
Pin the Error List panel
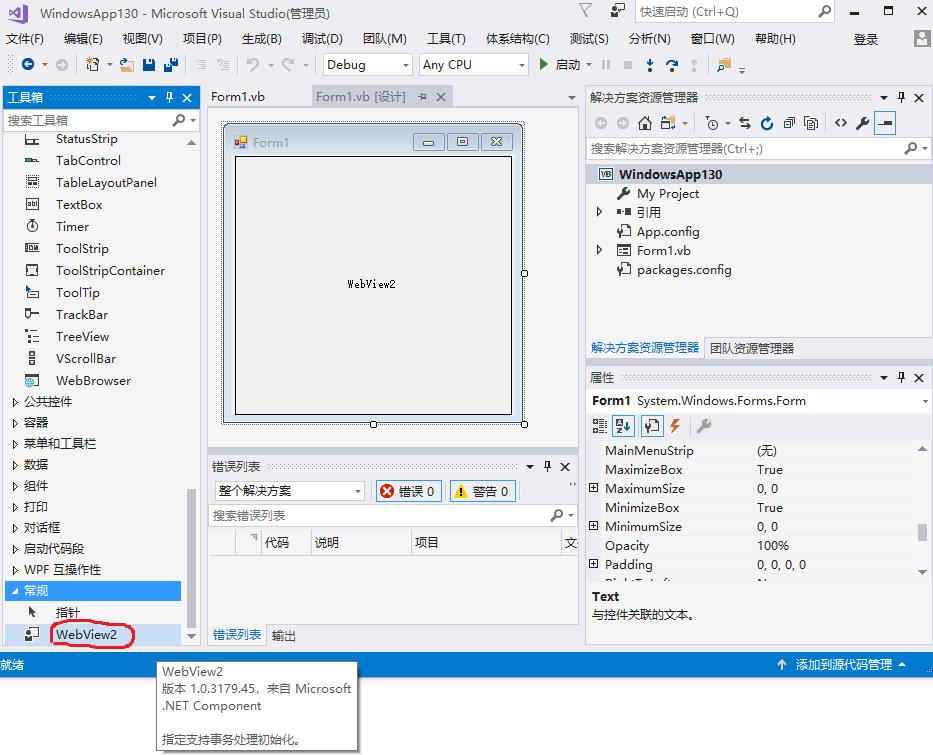547,466
